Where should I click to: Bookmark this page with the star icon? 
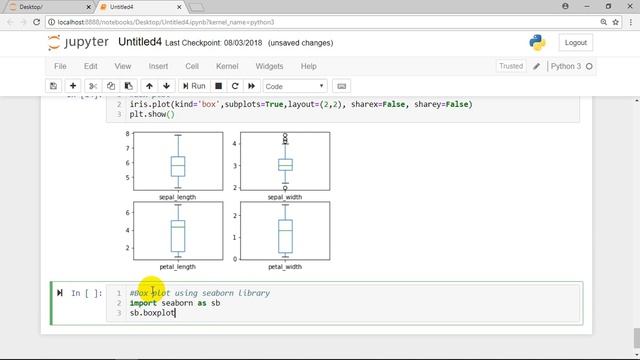click(x=616, y=22)
